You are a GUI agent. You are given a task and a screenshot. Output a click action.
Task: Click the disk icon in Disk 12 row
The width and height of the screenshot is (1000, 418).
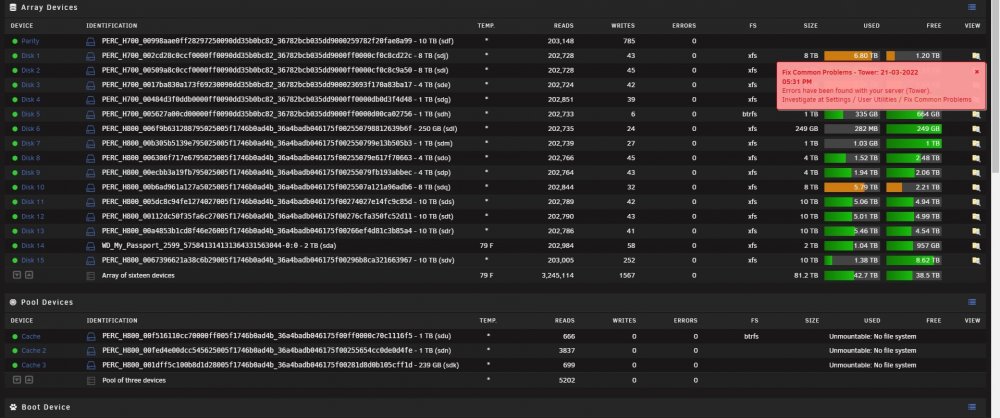point(91,216)
